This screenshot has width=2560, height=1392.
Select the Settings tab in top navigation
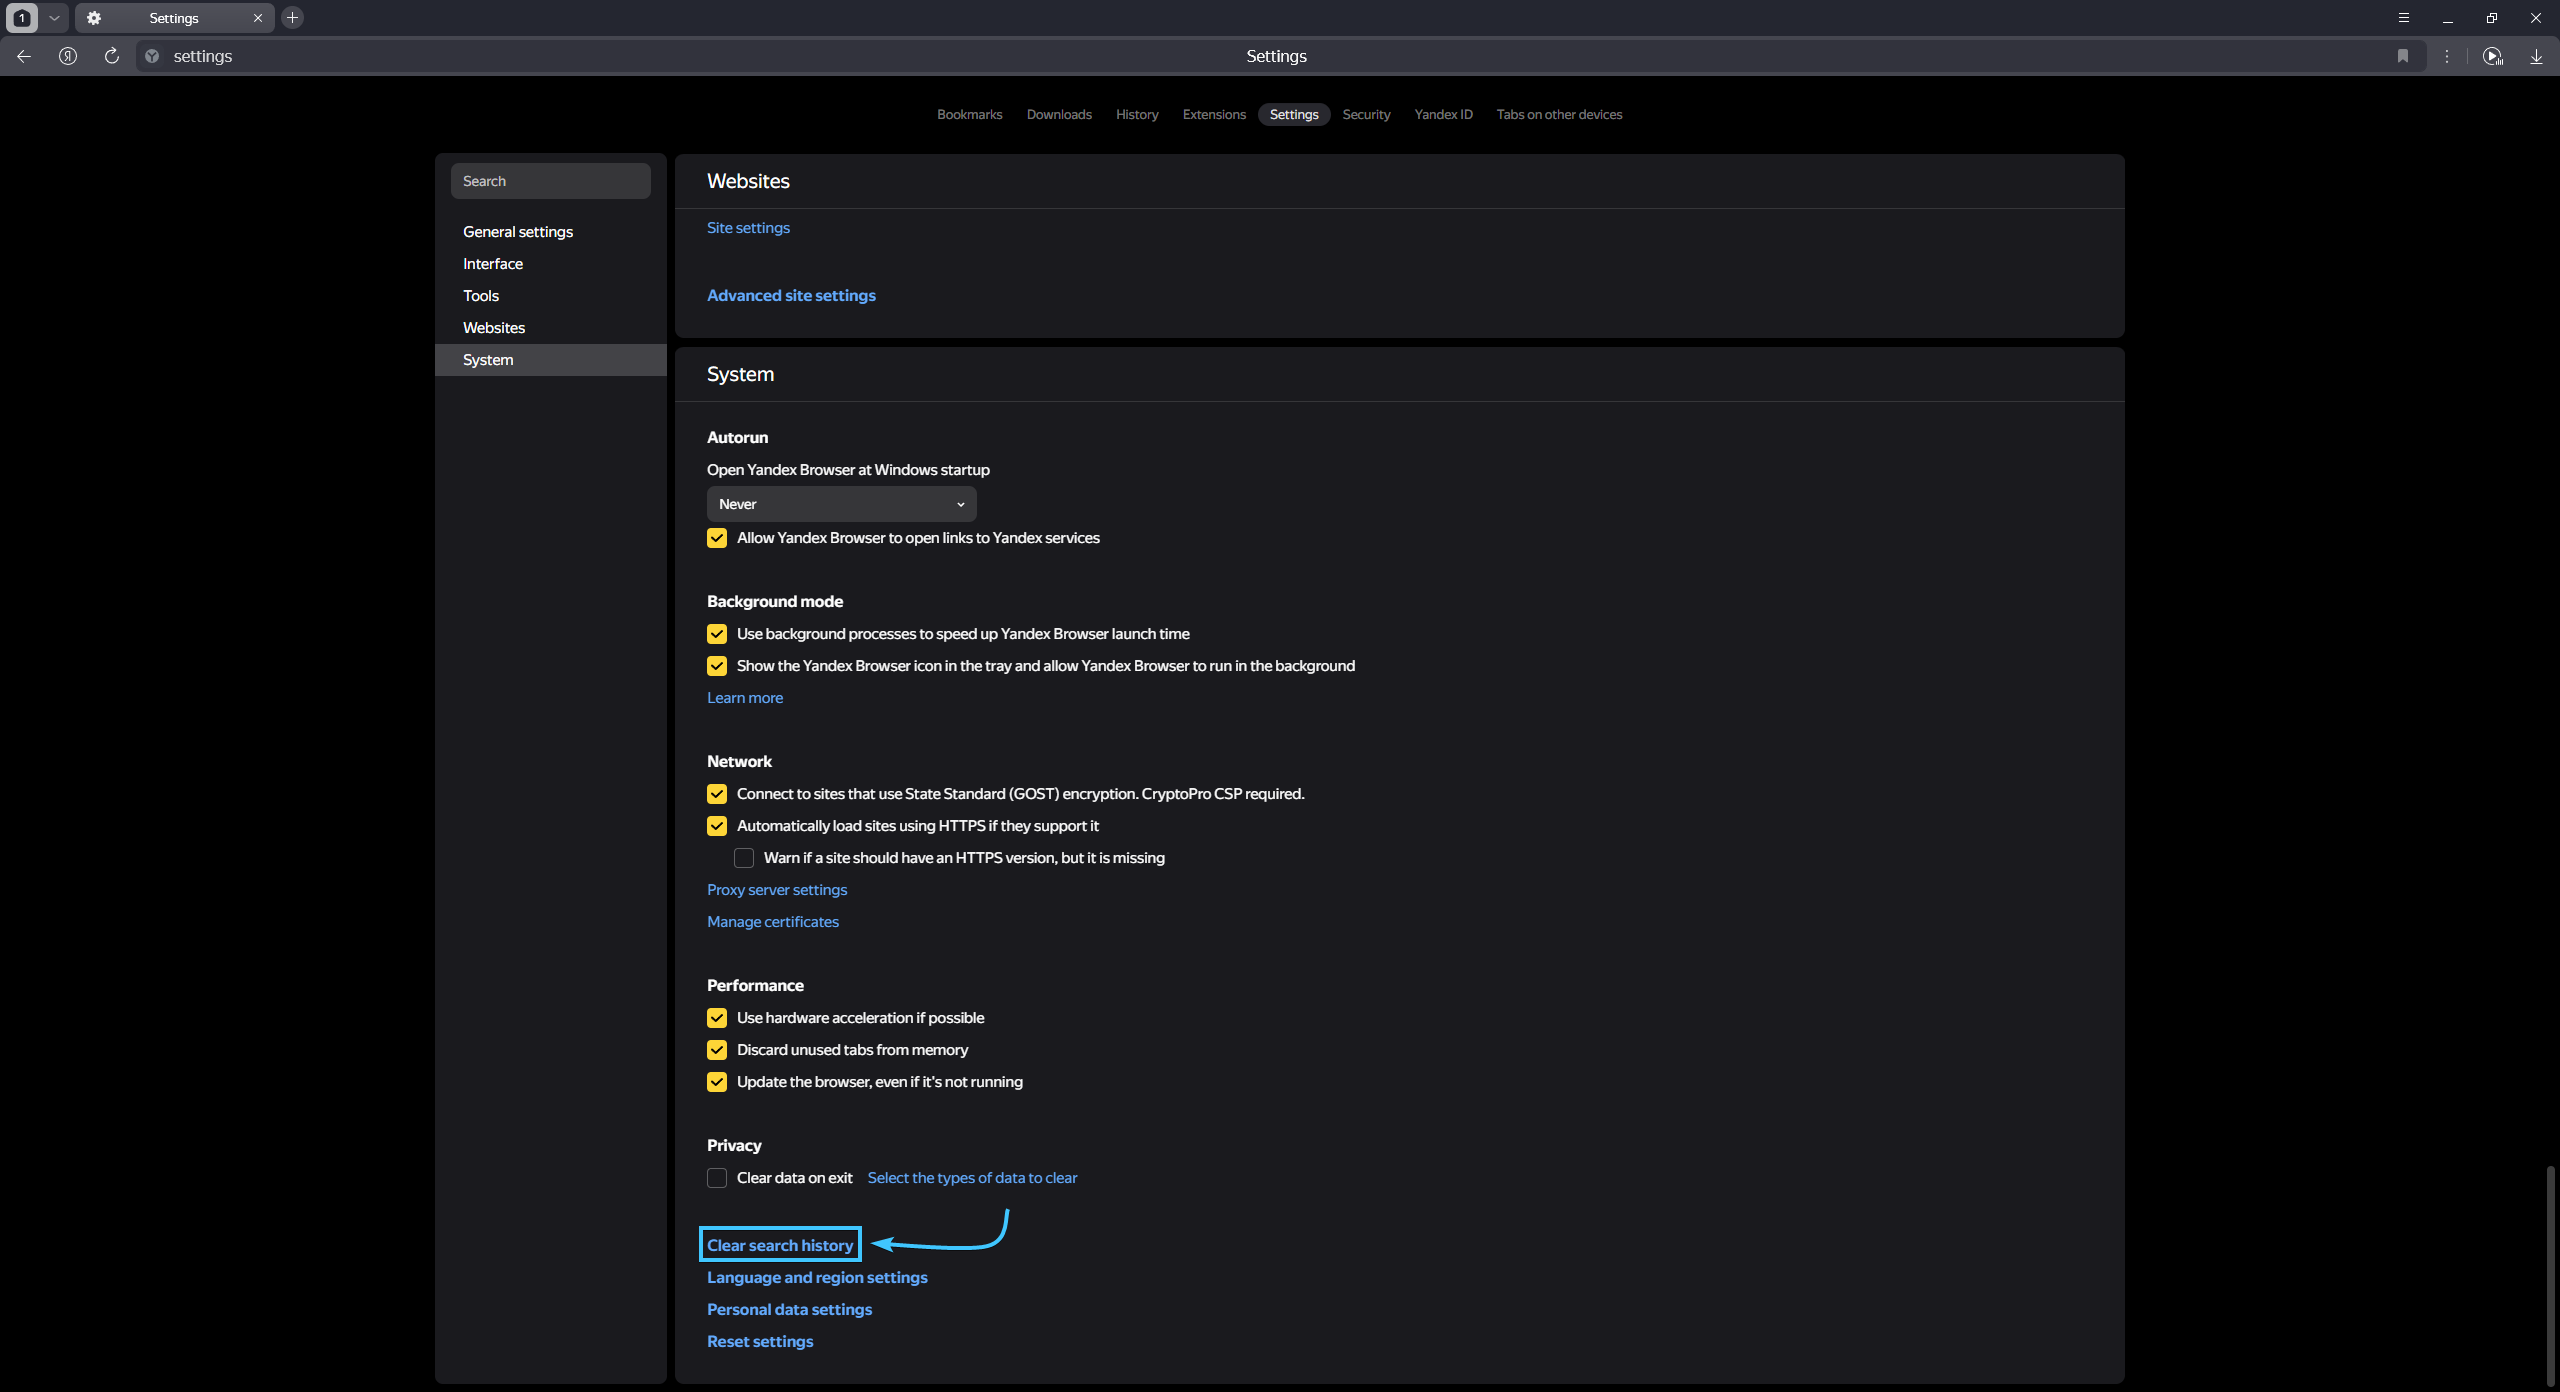click(1294, 114)
